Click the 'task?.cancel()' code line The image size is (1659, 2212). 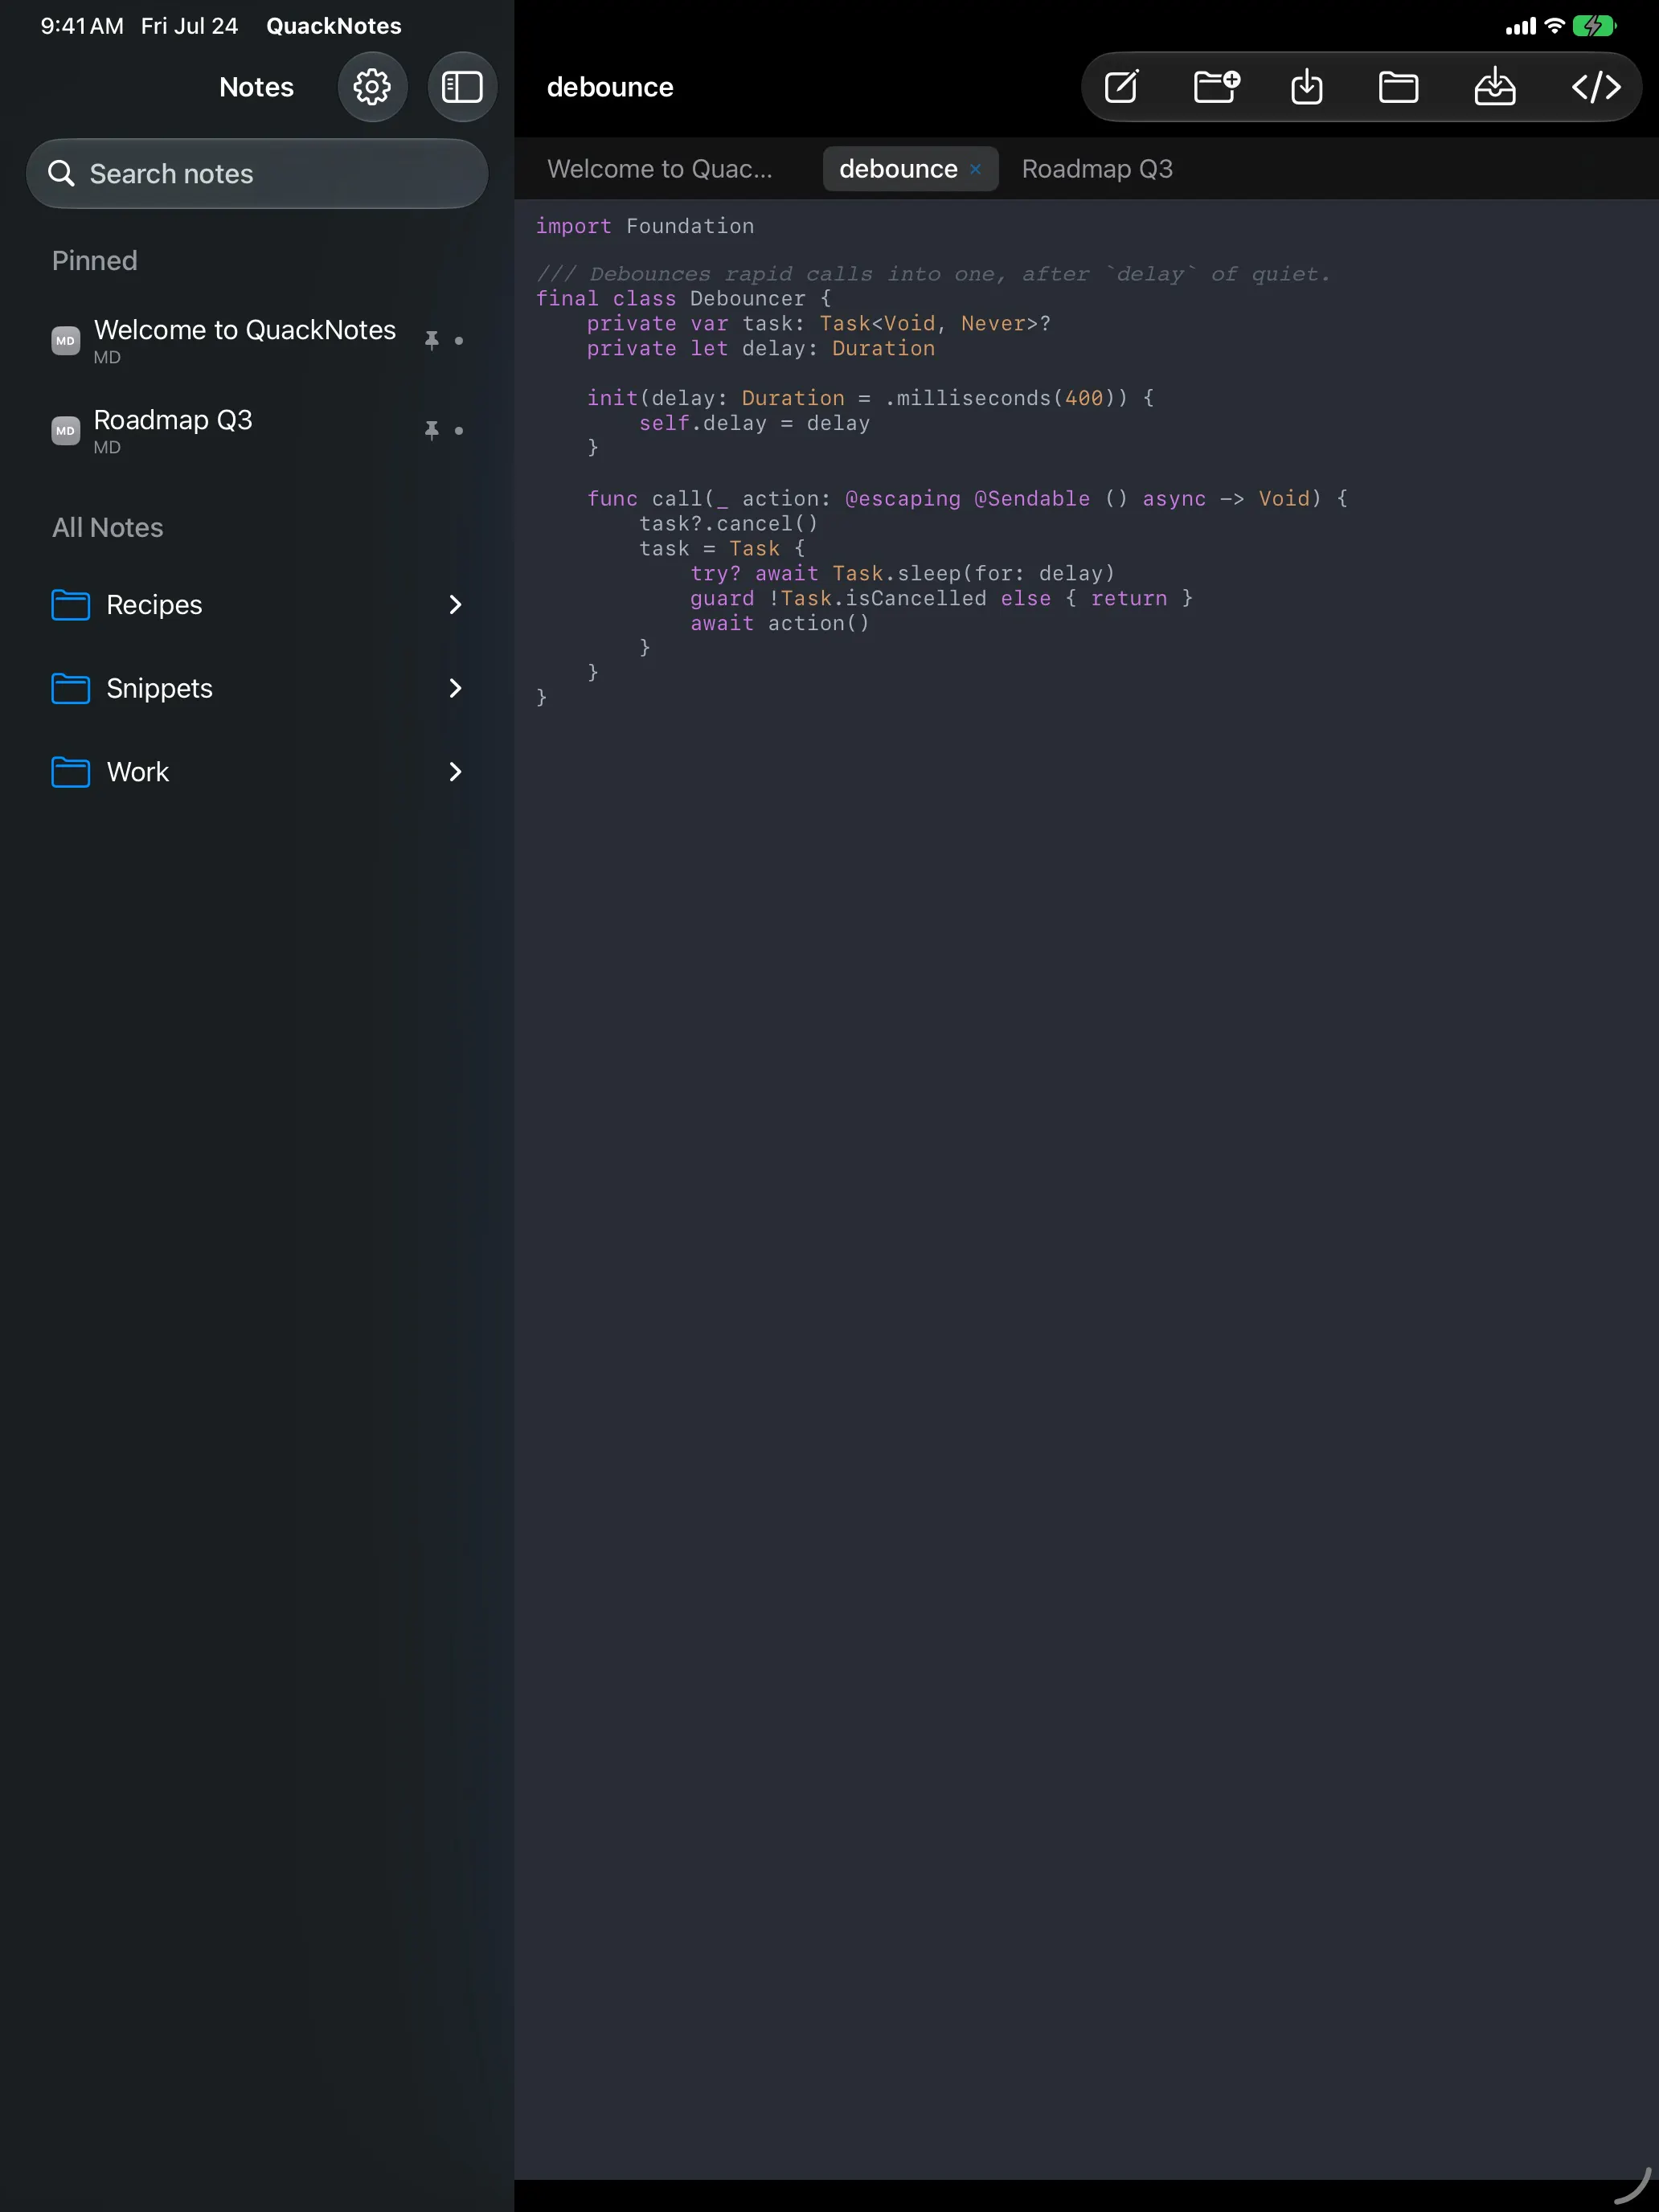click(x=729, y=523)
